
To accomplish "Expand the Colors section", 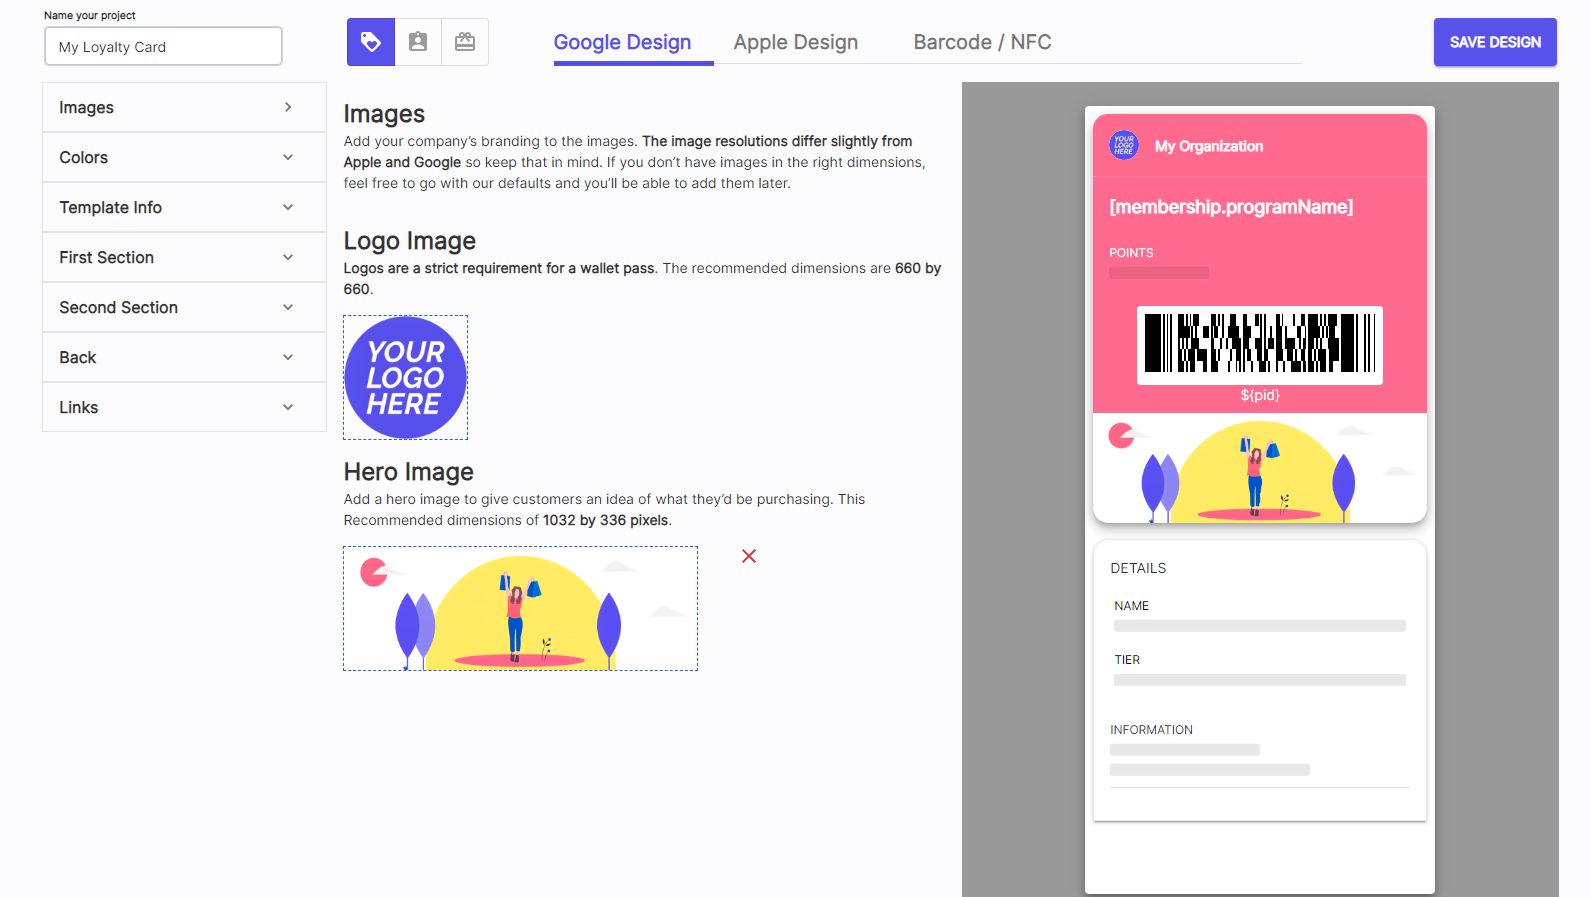I will pos(184,157).
